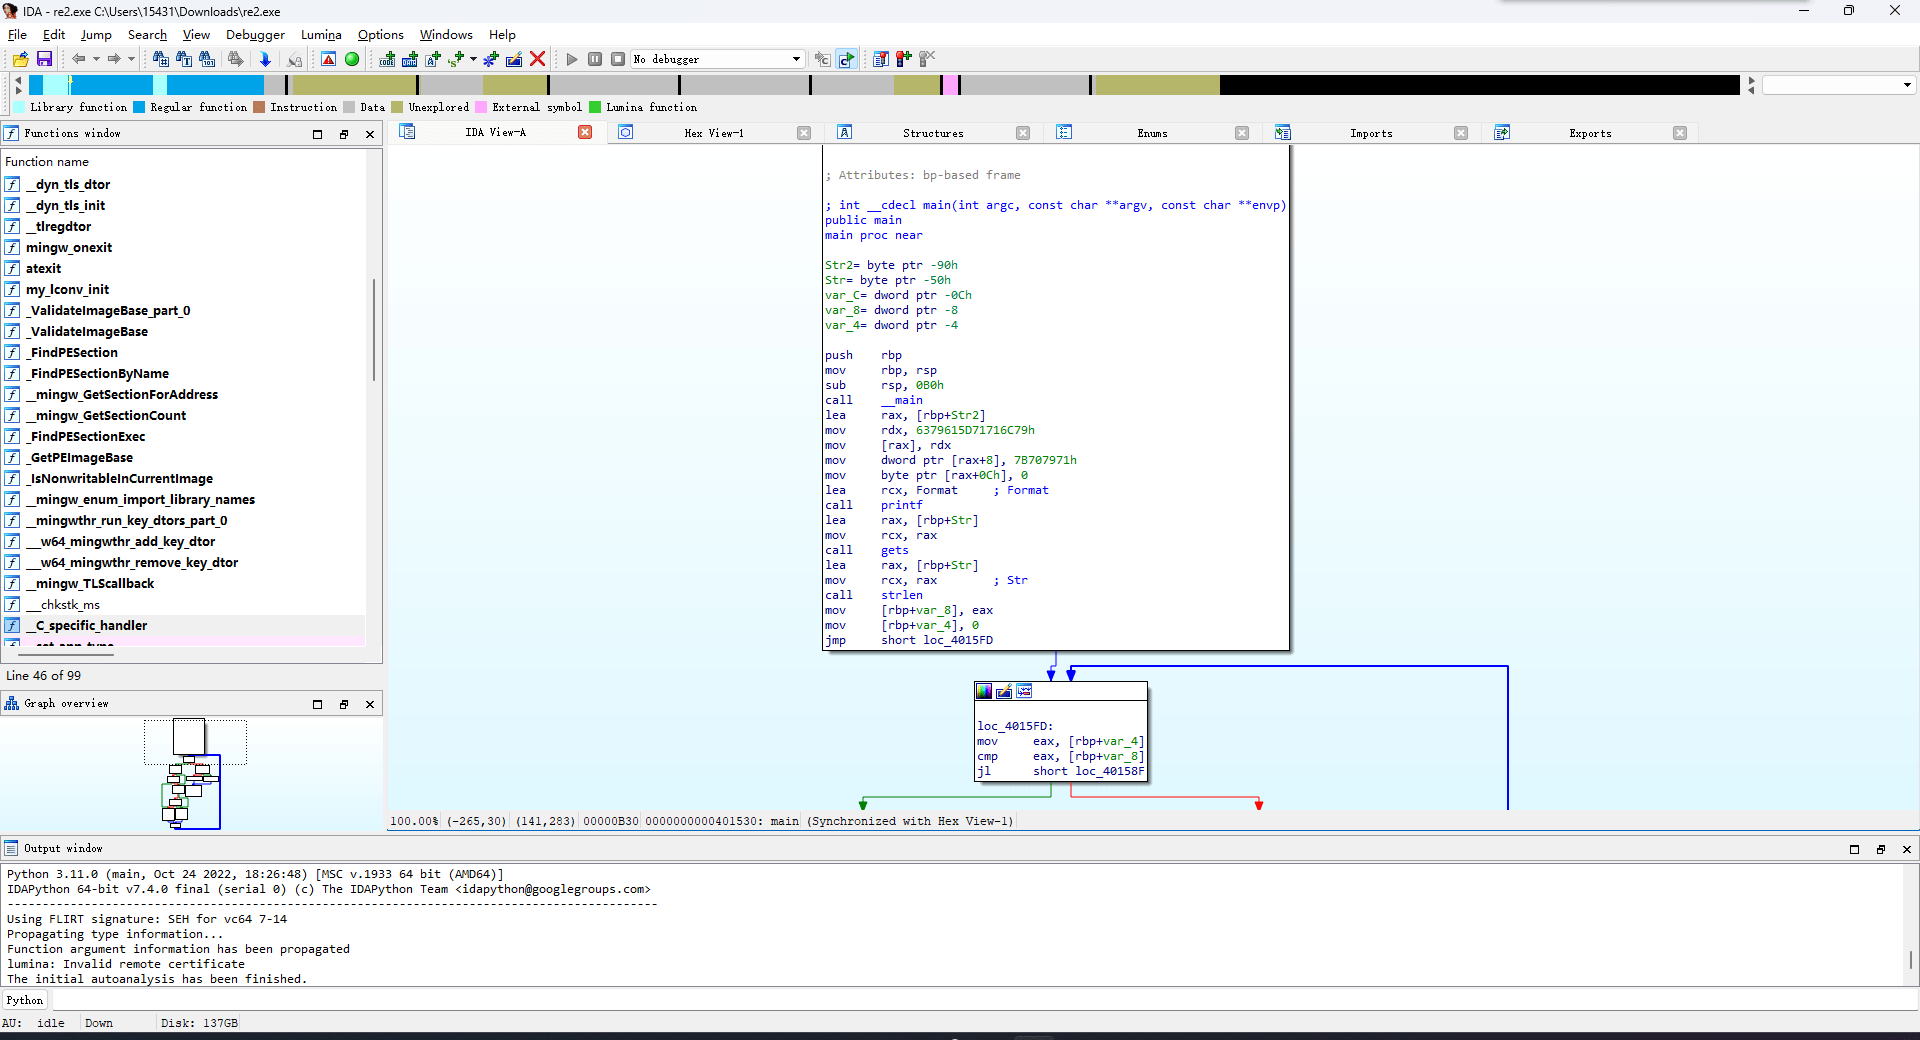This screenshot has width=1920, height=1040.
Task: Click the Pause process toolbar icon
Action: click(595, 59)
